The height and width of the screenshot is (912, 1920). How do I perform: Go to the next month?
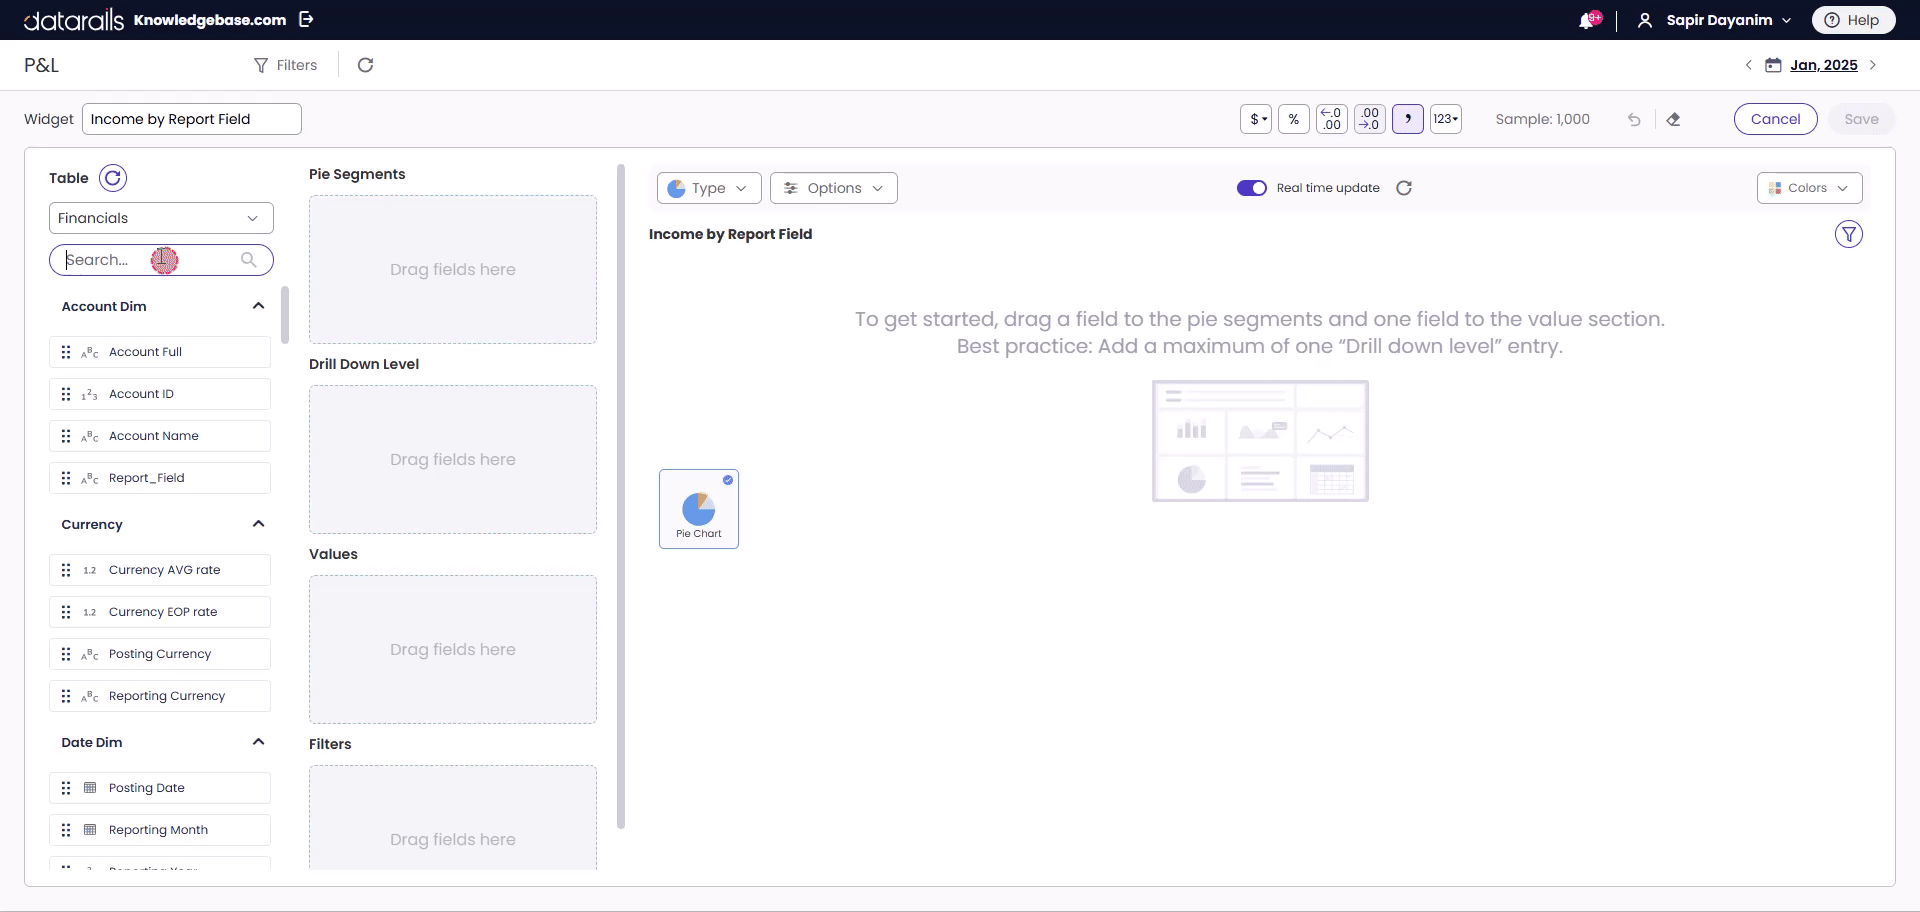pos(1873,65)
